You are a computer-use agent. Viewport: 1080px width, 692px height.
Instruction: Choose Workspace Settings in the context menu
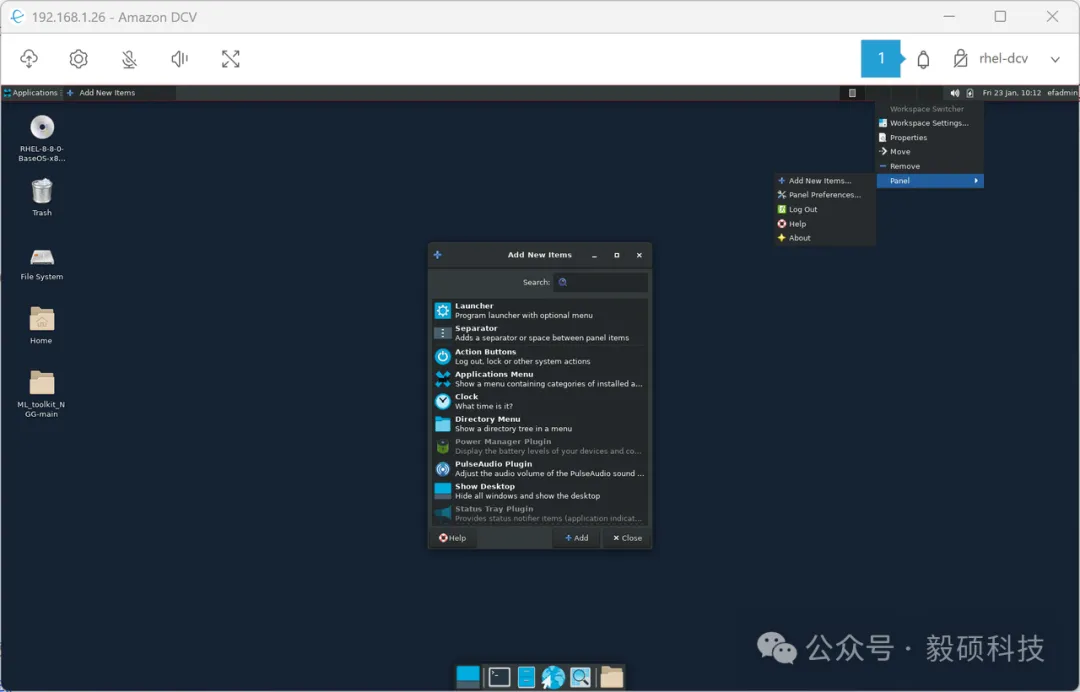[928, 123]
